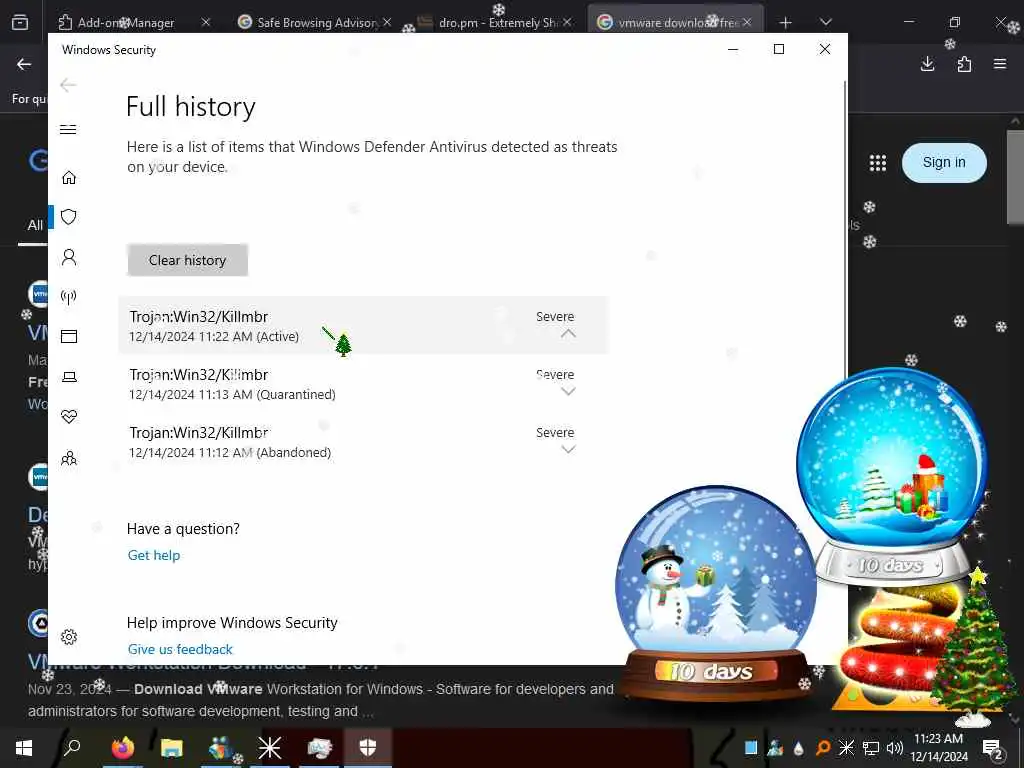Go back using Windows Security back arrow

[x=68, y=85]
